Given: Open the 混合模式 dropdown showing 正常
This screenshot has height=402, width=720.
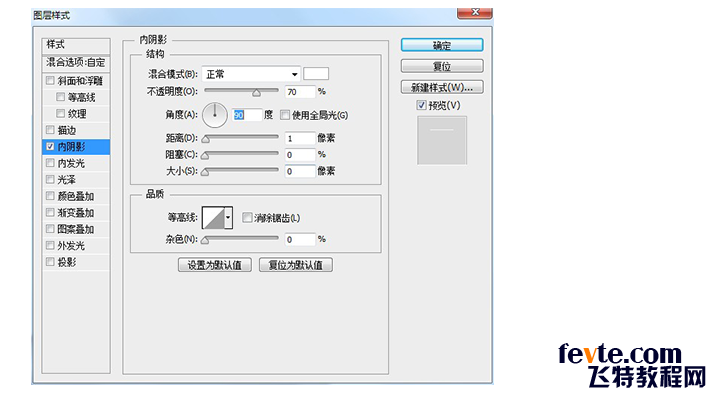Looking at the screenshot, I should coord(251,74).
